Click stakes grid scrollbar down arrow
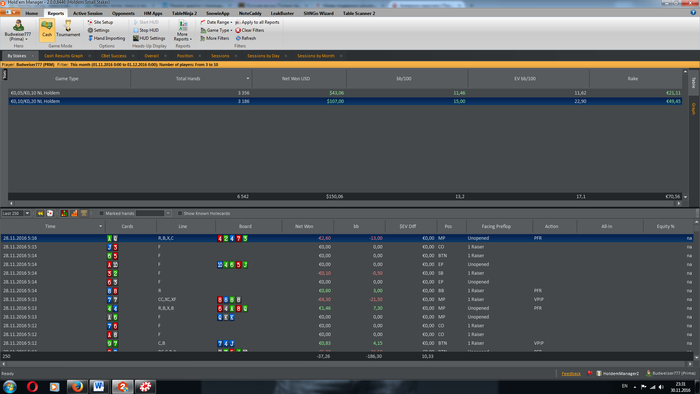Viewport: 700px width, 394px height. click(x=685, y=197)
